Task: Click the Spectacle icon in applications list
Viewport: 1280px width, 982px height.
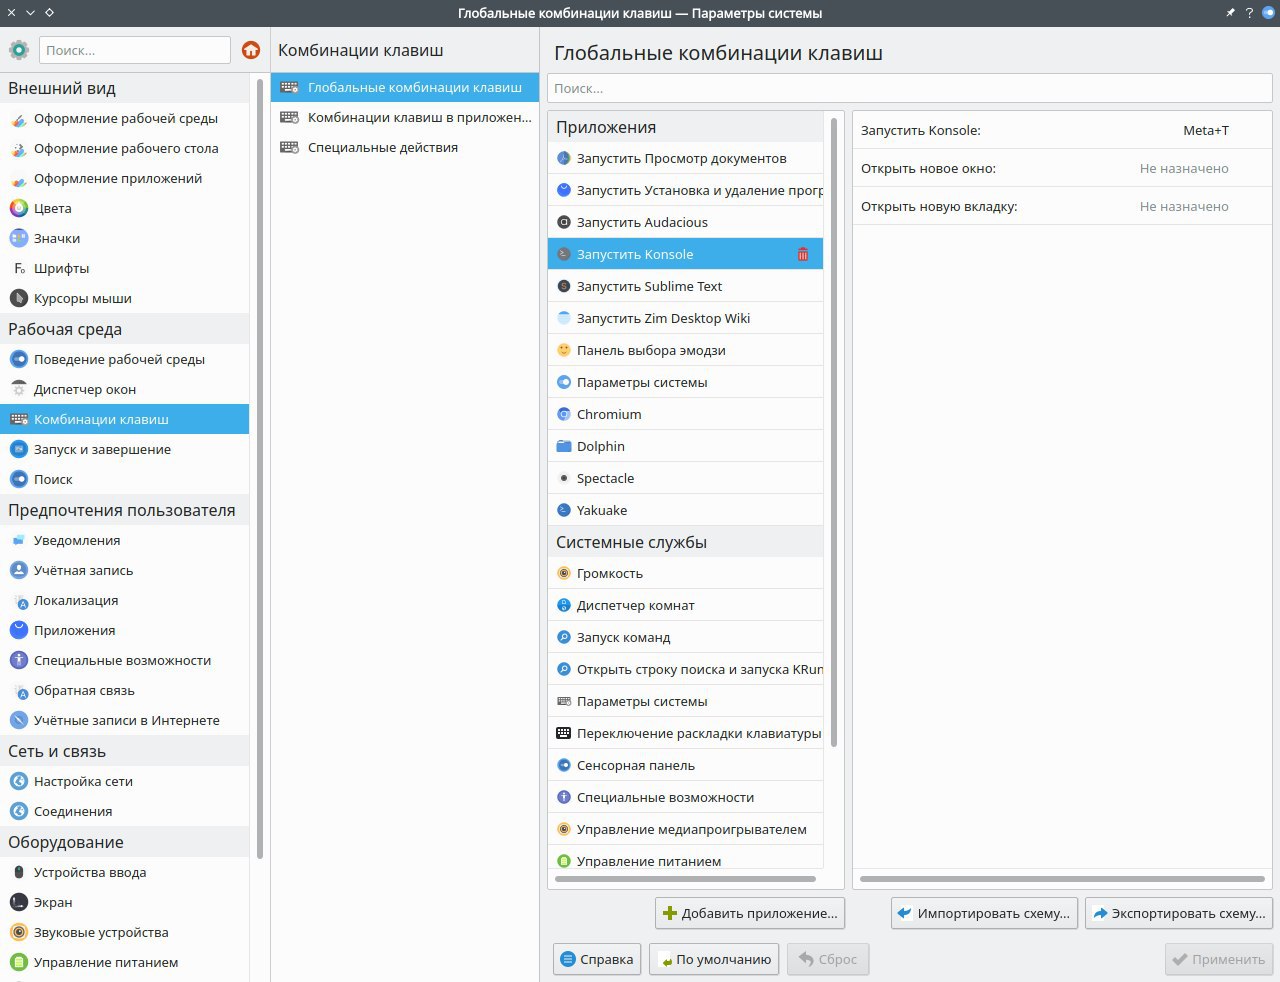Action: coord(564,478)
